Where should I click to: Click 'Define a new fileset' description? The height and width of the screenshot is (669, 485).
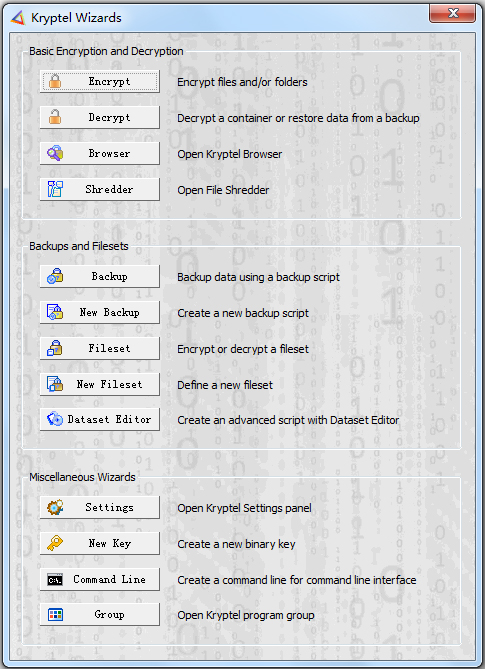[225, 385]
